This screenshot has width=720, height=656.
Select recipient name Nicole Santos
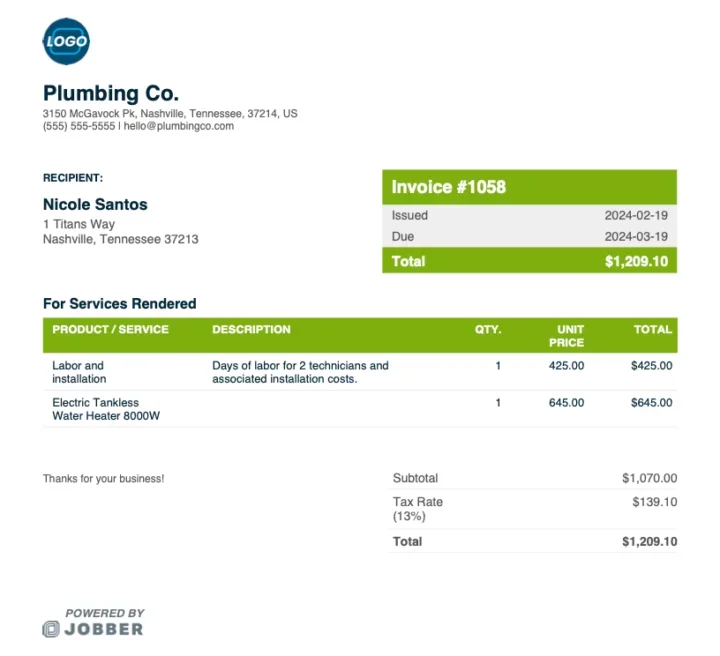tap(95, 204)
